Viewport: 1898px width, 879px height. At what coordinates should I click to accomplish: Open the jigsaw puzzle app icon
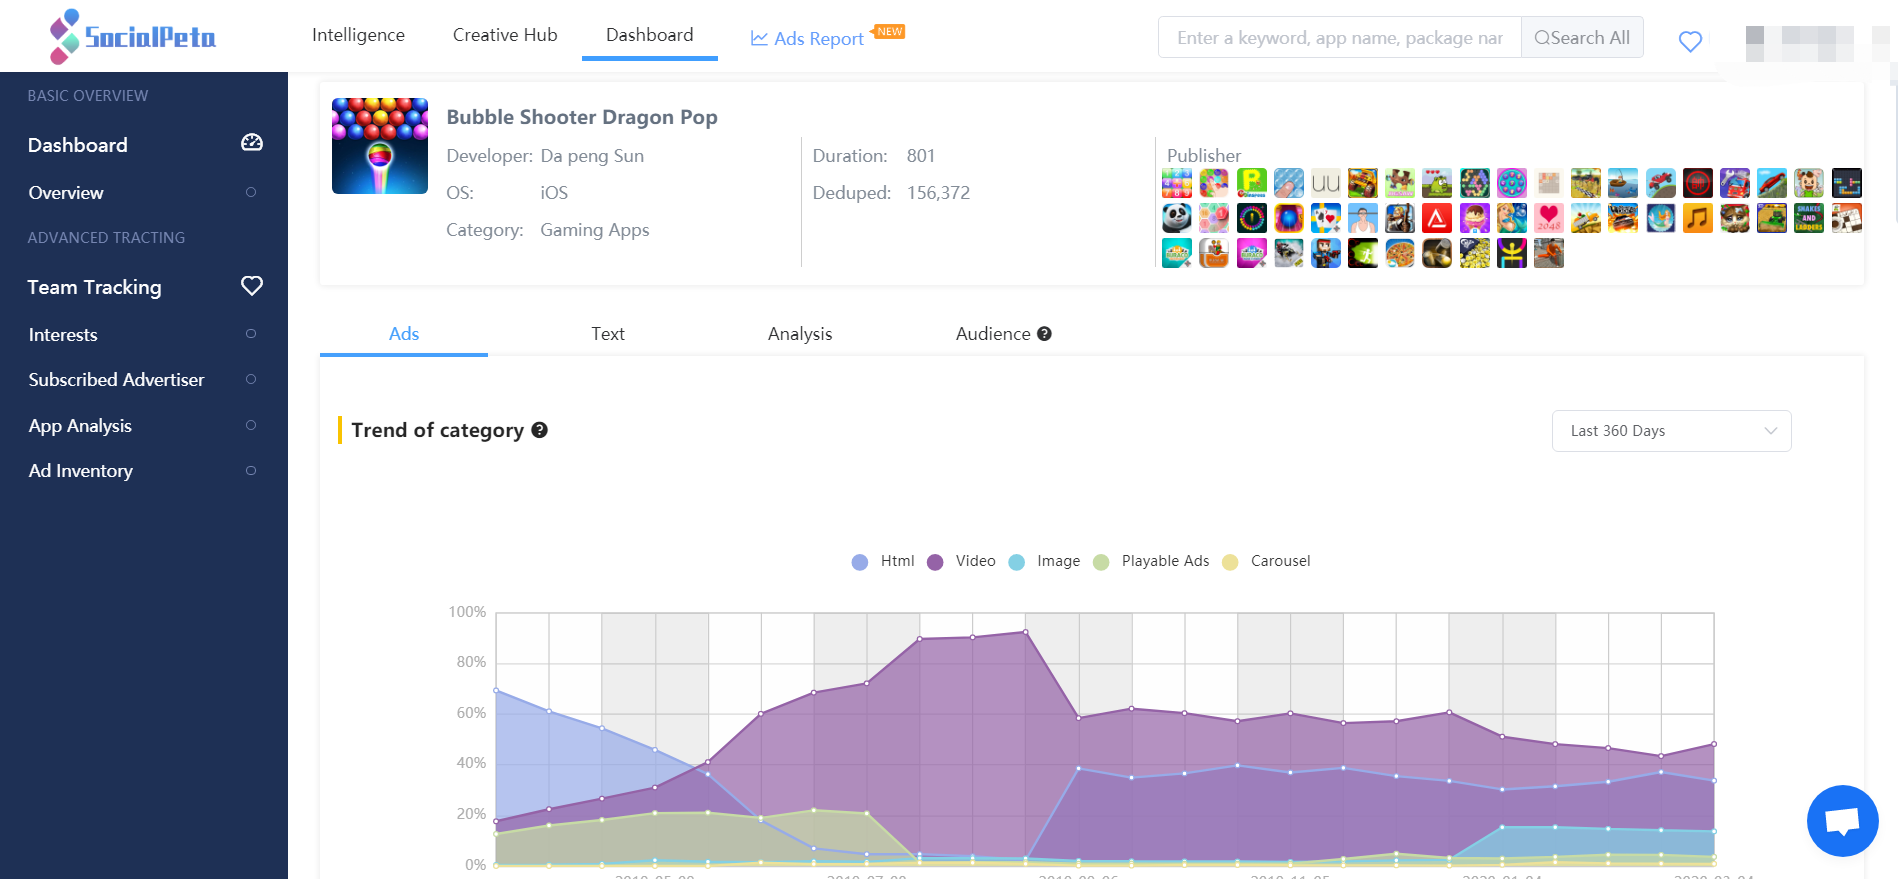pyautogui.click(x=1400, y=183)
